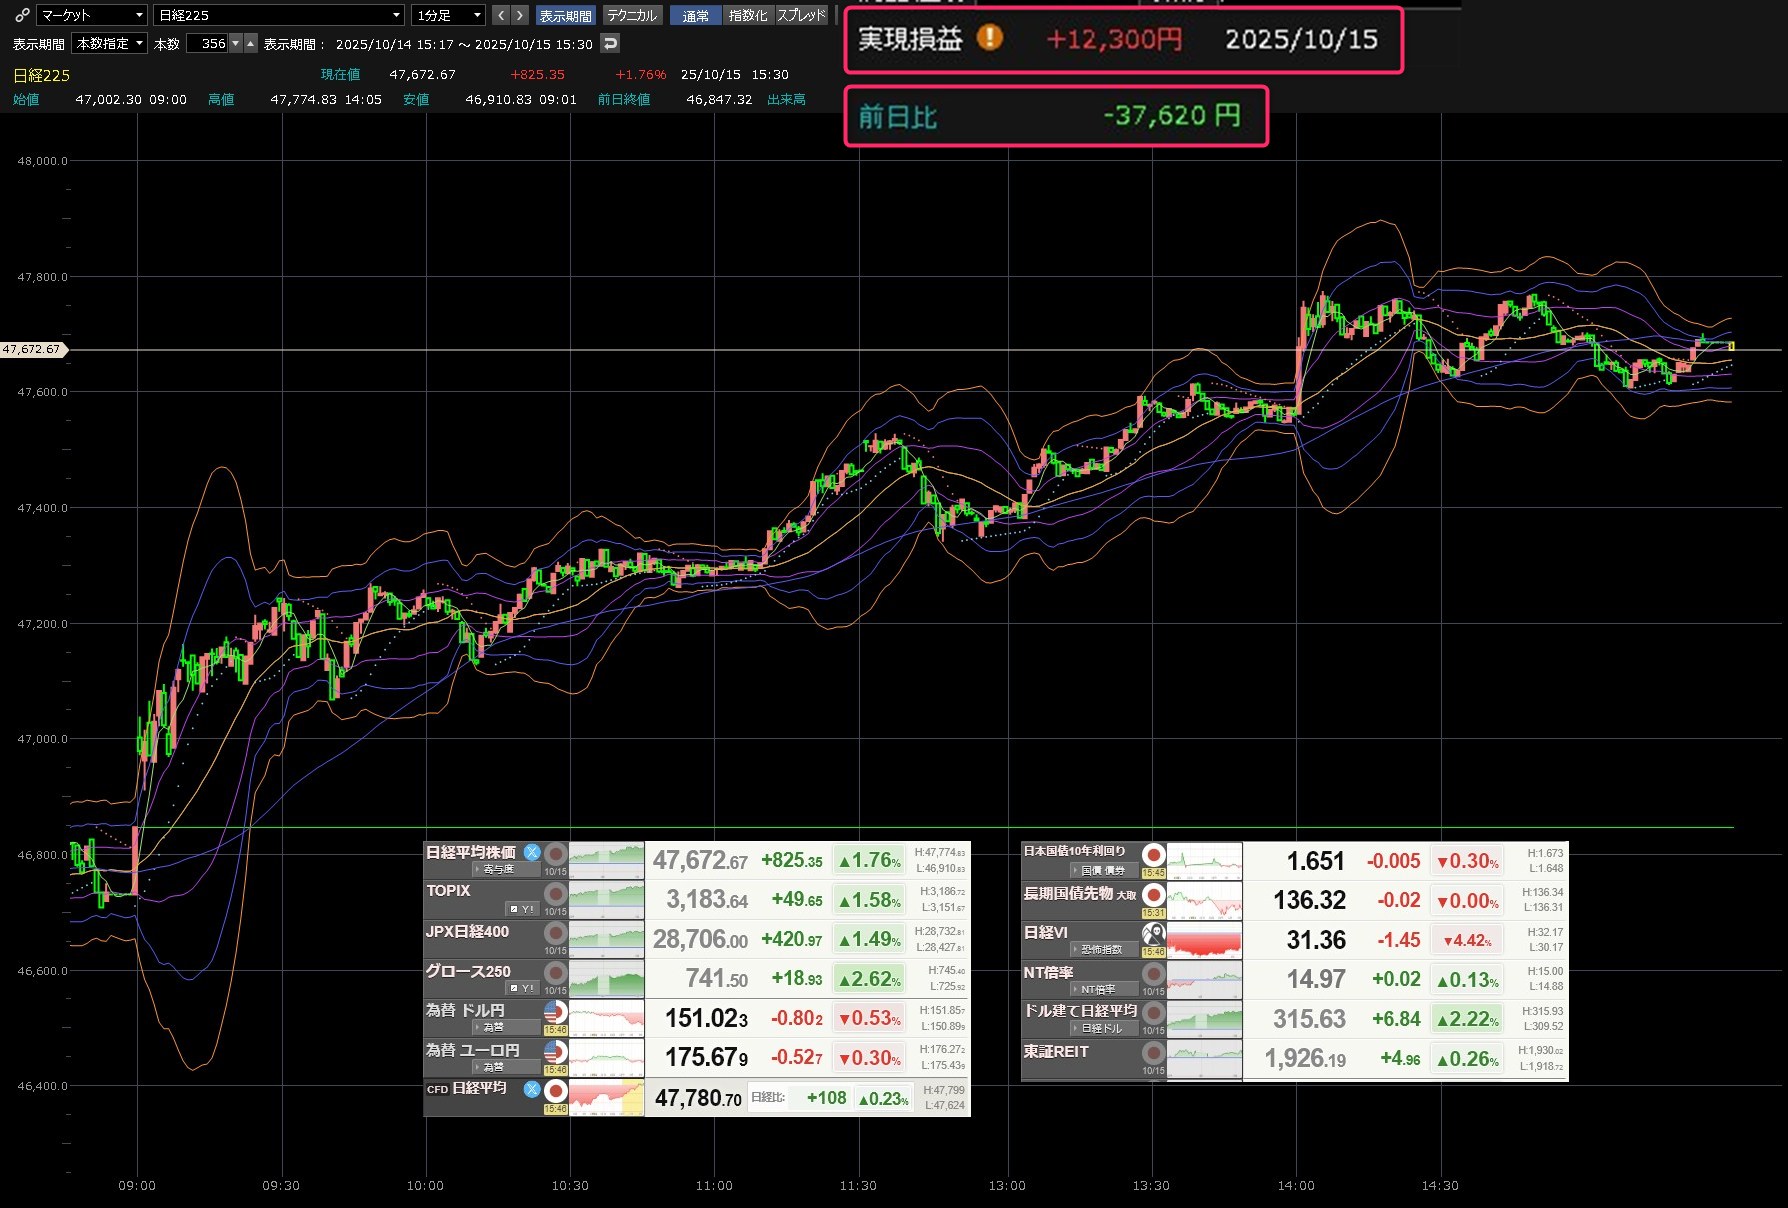Click the chain link icon in toolbar
1788x1208 pixels.
tap(21, 15)
